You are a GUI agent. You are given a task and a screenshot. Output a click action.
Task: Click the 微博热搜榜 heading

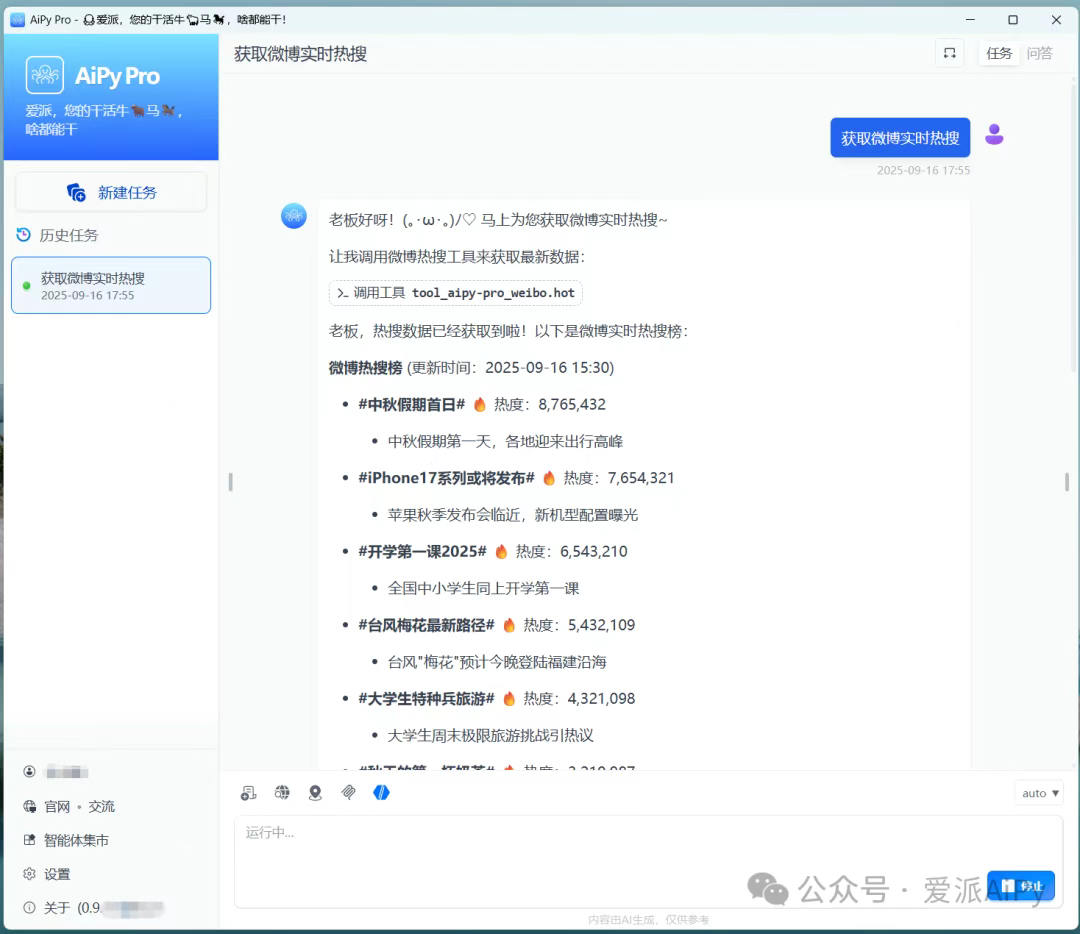coord(365,368)
